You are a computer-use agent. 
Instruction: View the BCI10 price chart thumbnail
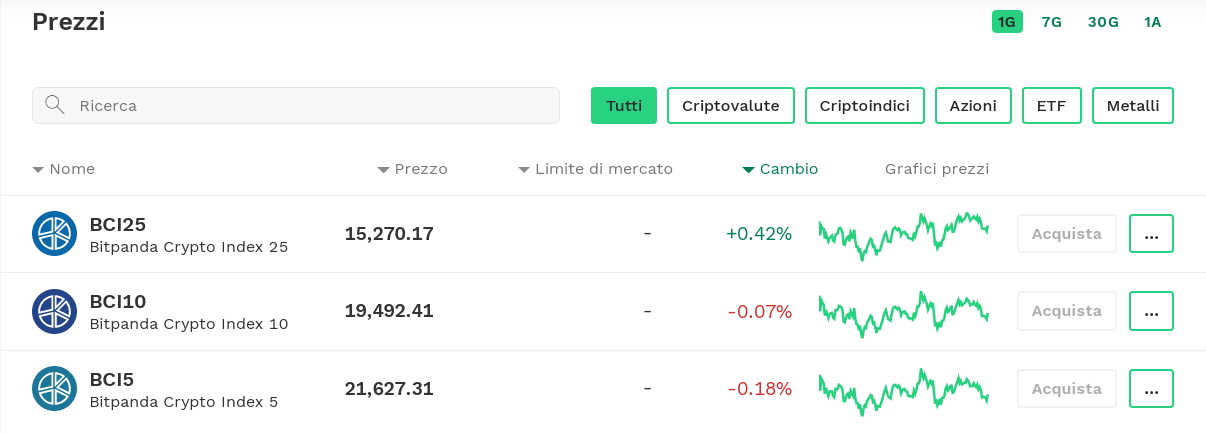click(903, 311)
